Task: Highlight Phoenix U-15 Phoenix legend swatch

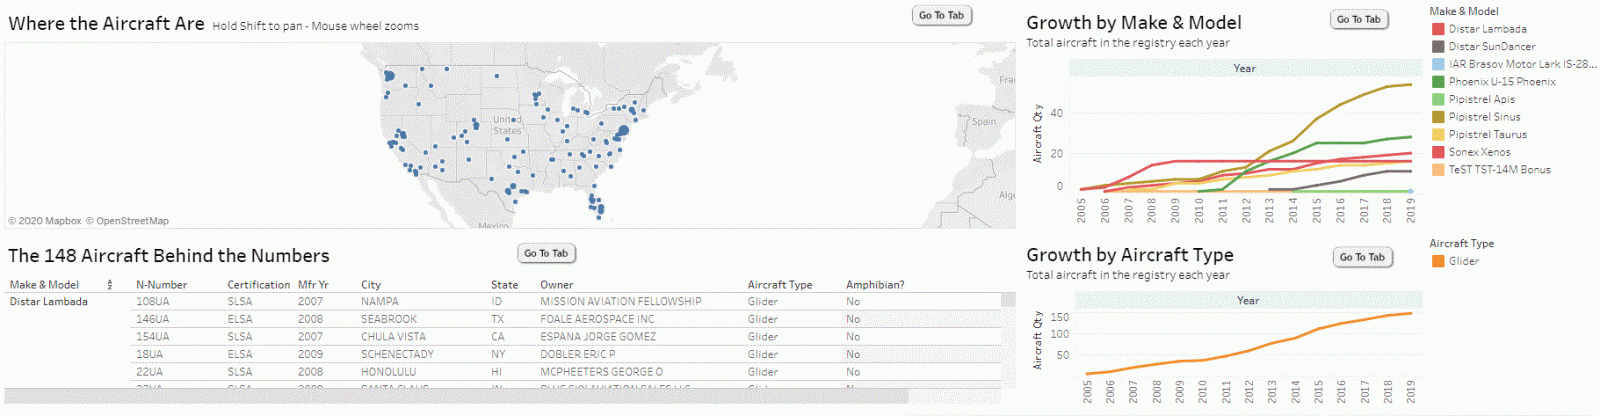Action: tap(1438, 82)
